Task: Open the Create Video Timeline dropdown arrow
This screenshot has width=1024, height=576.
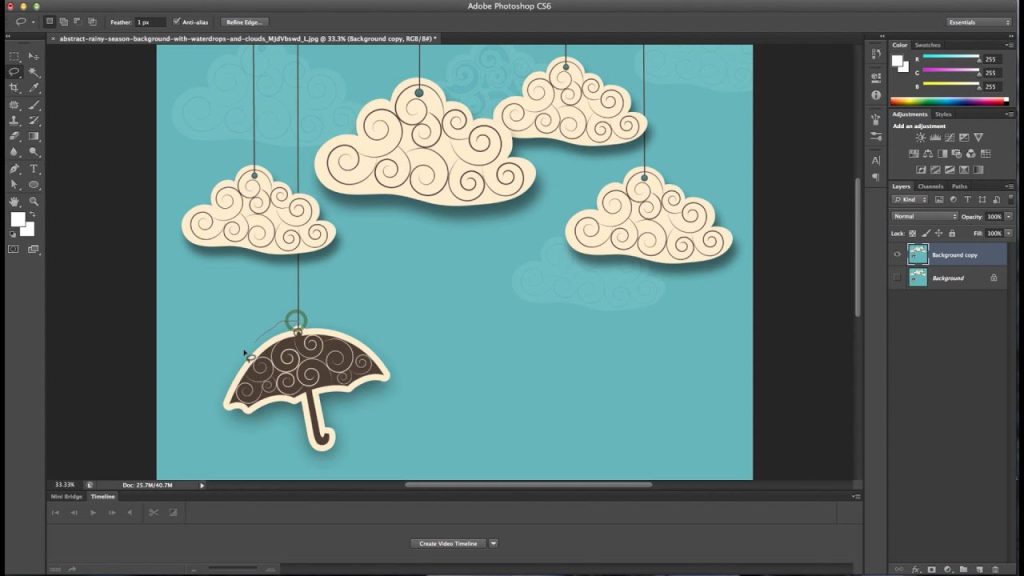Action: (x=493, y=543)
